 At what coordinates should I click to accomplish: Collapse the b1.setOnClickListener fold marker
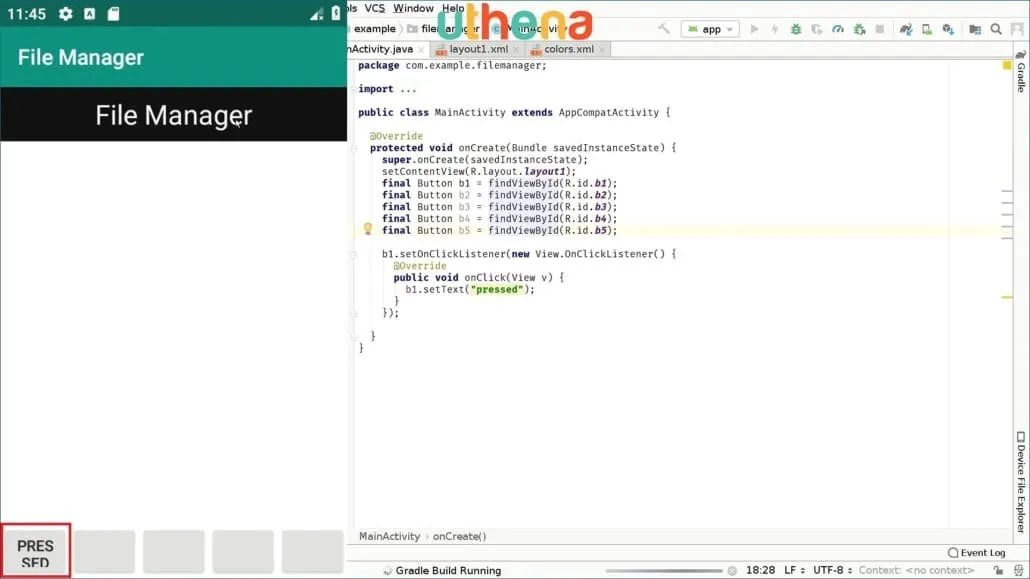(x=353, y=254)
